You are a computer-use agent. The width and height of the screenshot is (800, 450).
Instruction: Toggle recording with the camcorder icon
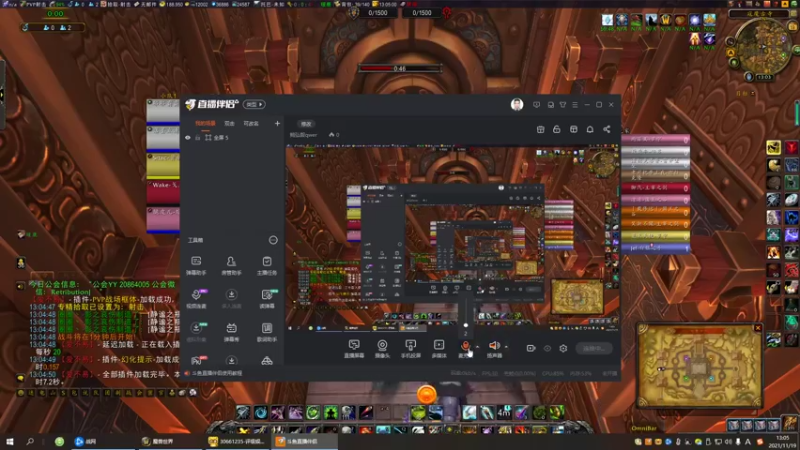531,348
